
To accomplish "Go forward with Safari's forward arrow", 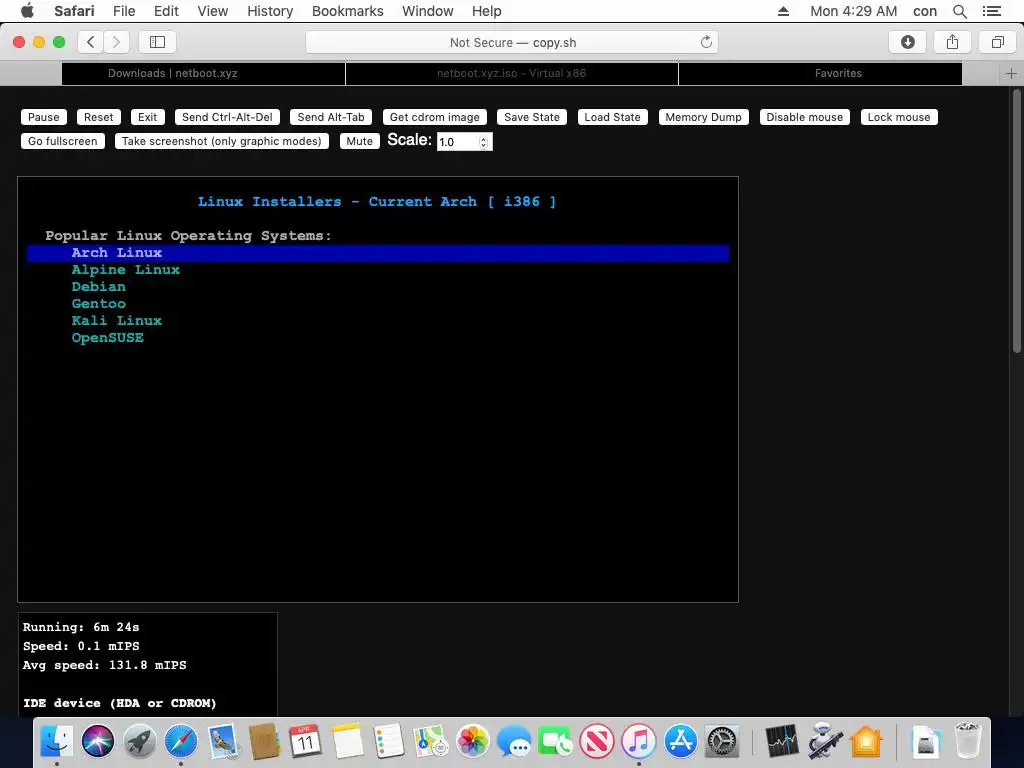I will (116, 42).
